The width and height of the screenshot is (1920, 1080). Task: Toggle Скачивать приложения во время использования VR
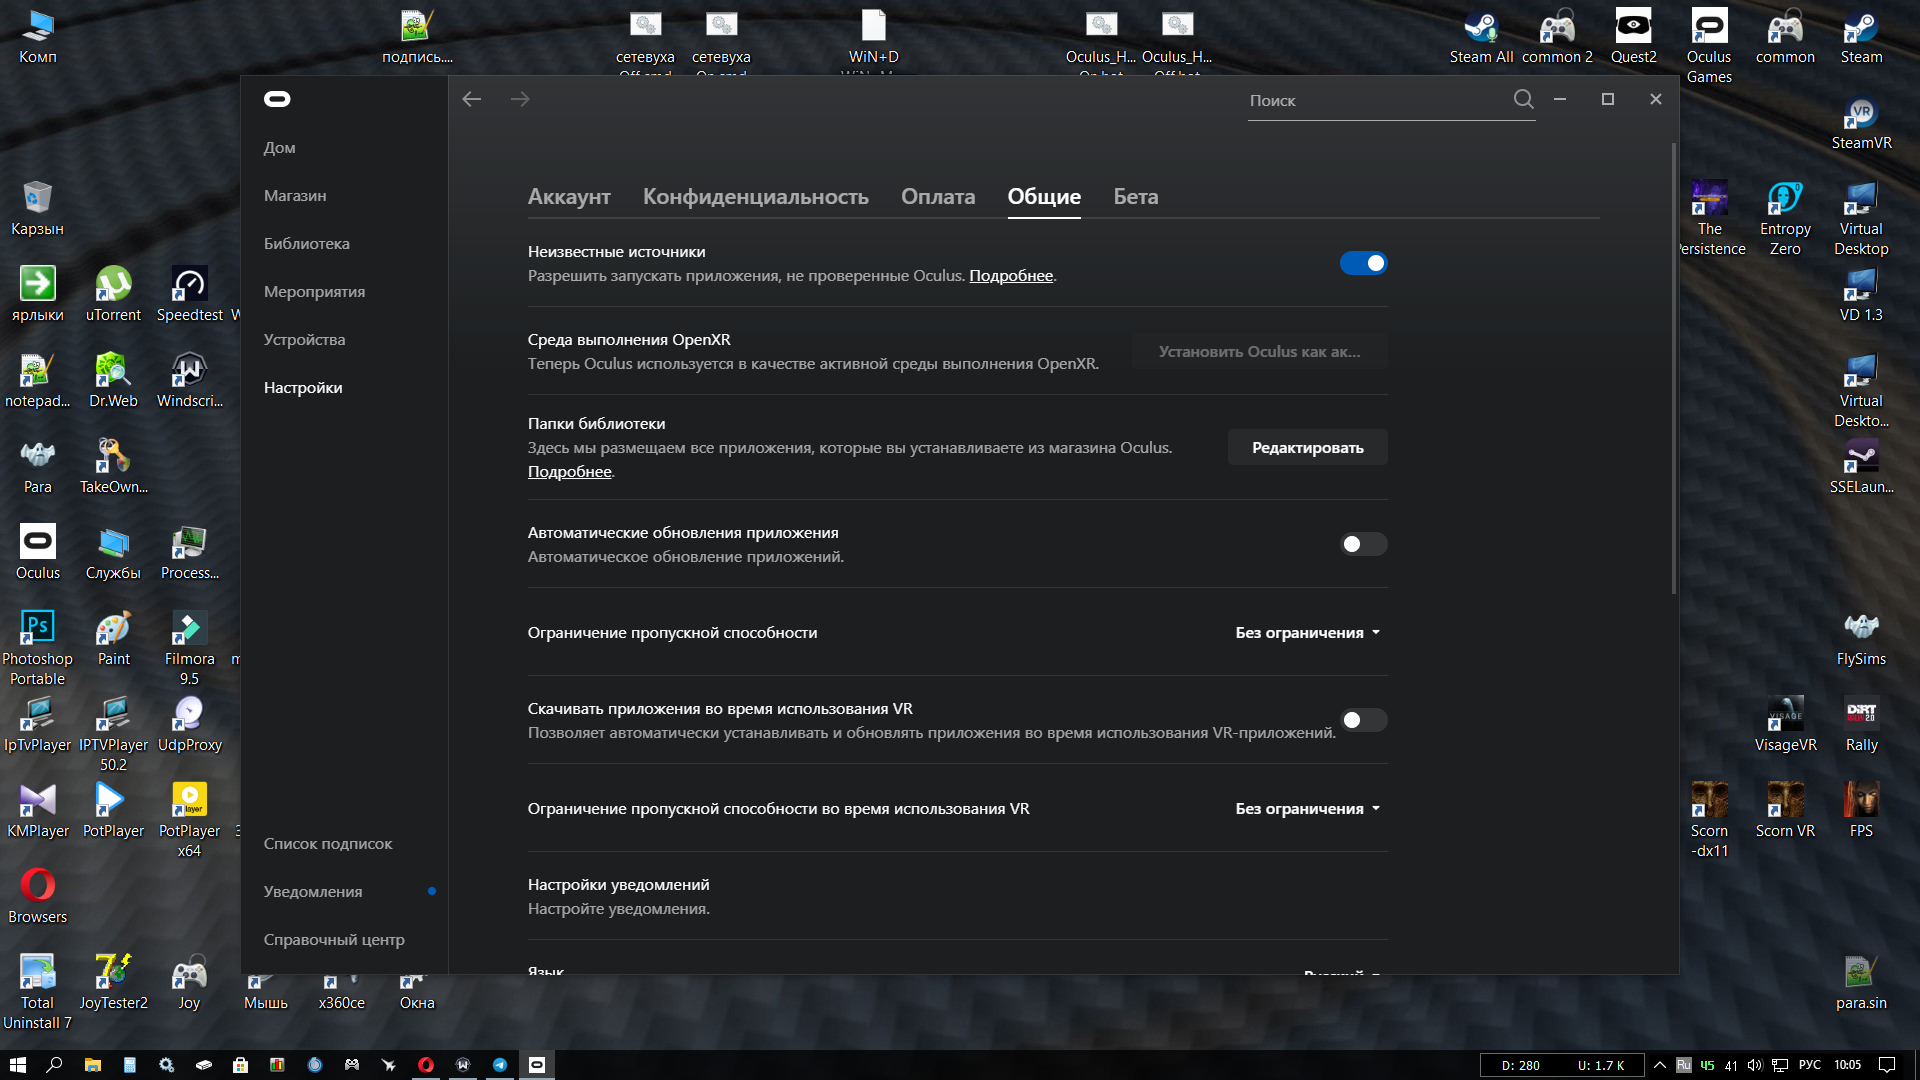pos(1363,720)
